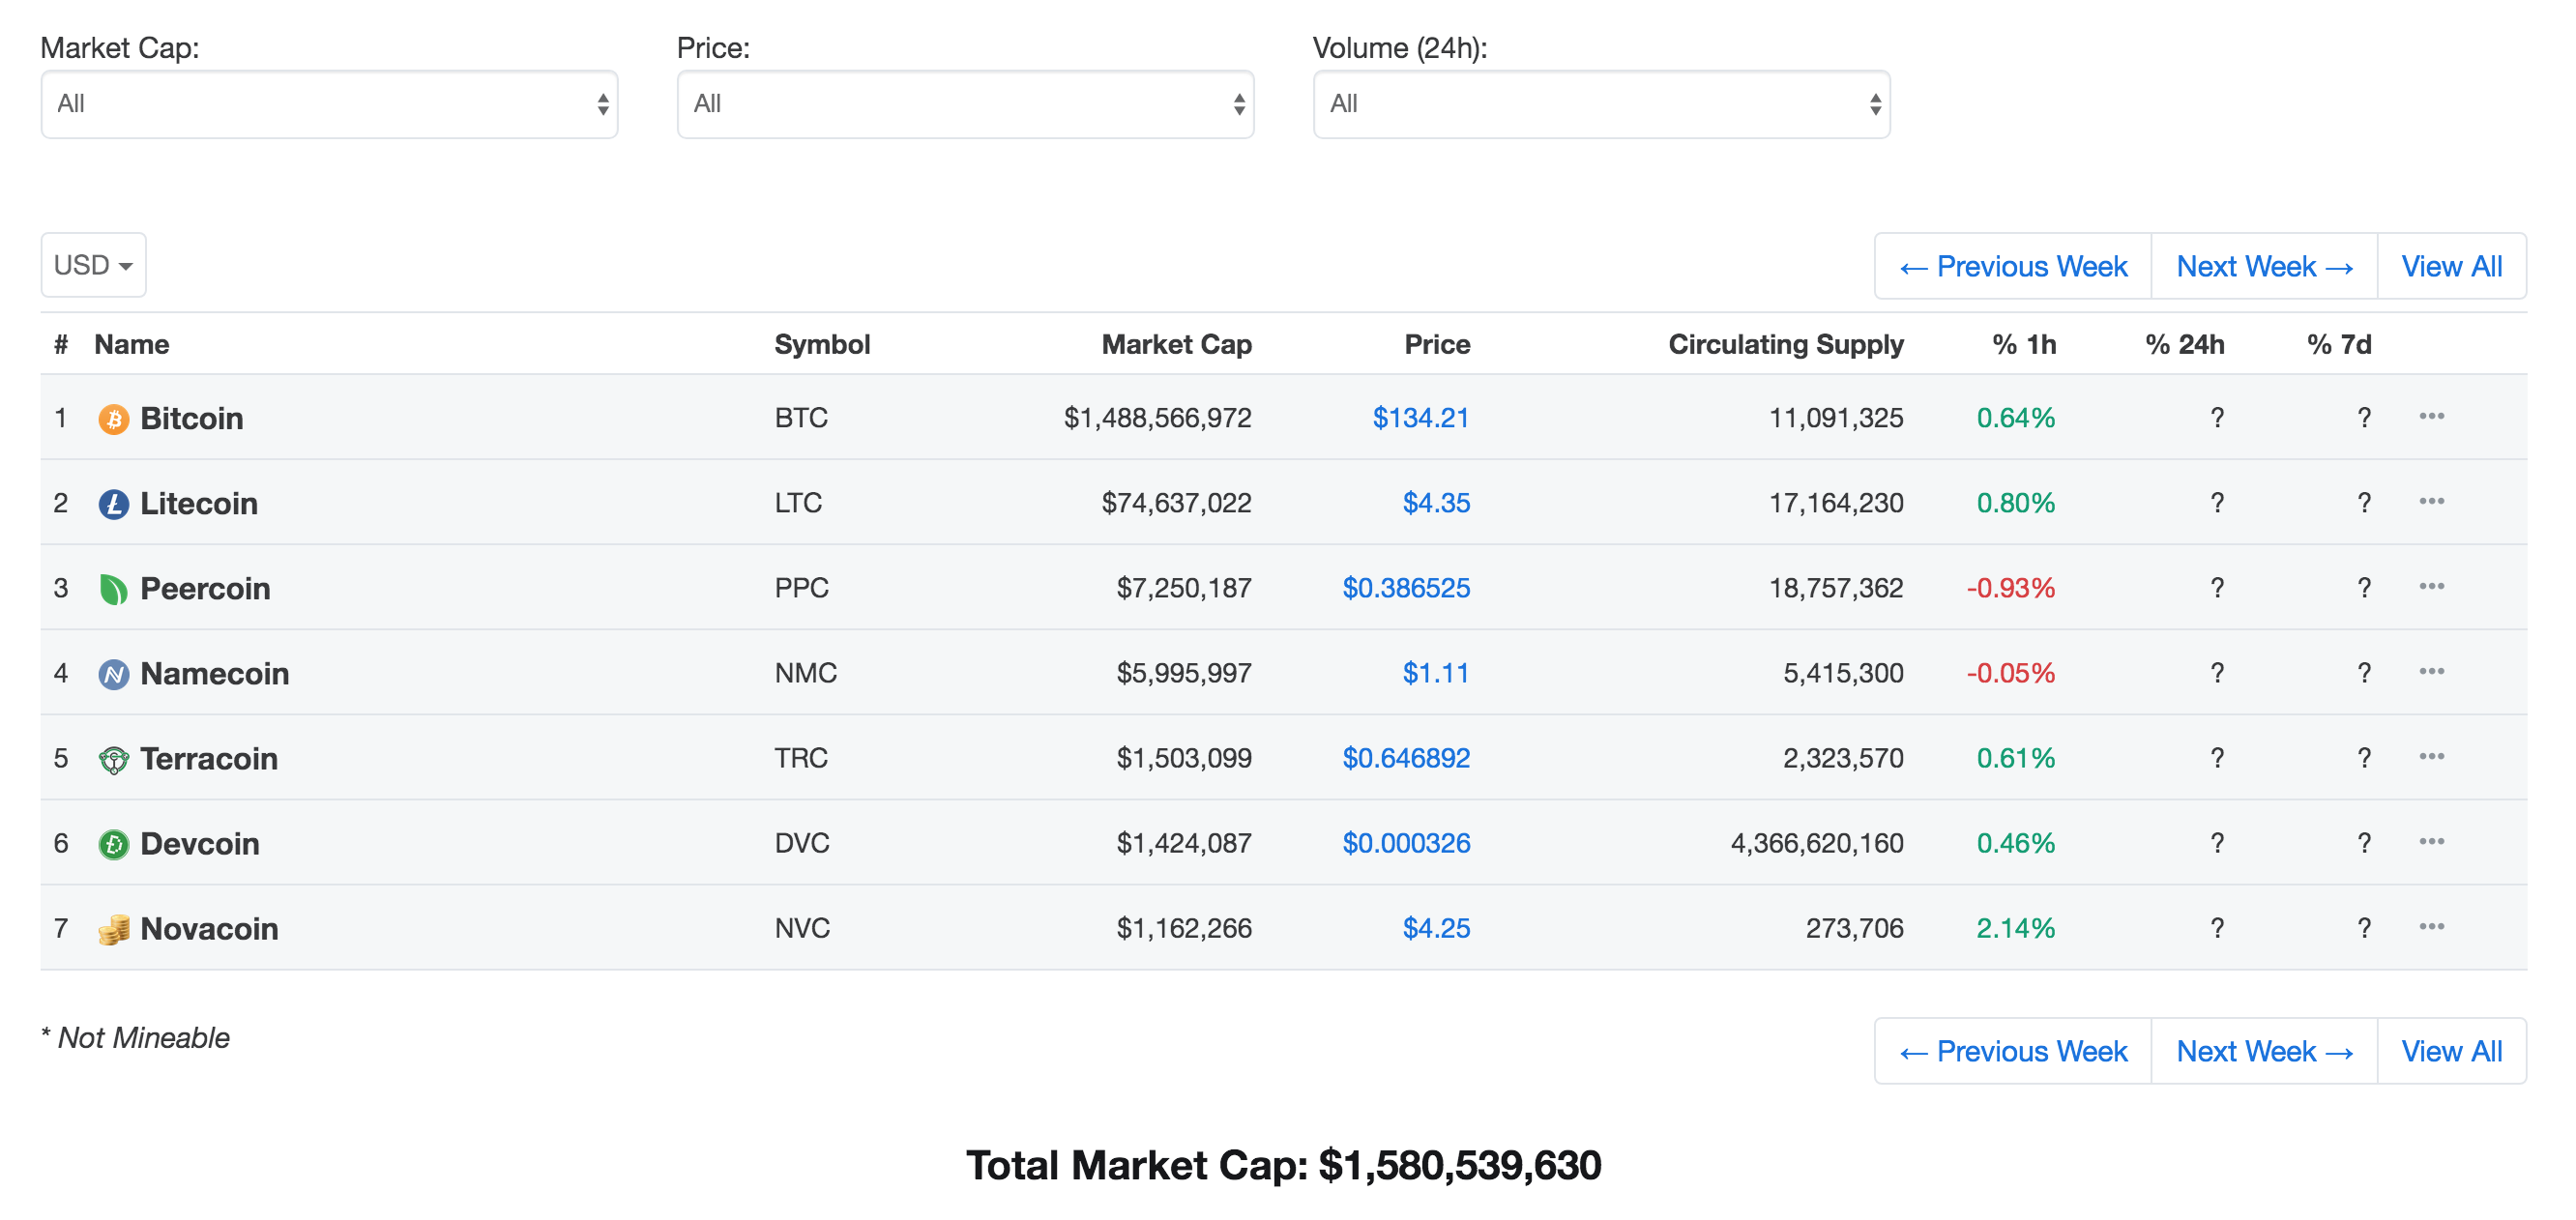2576x1220 pixels.
Task: Click Novacoin 1h change 2.14%
Action: [x=2015, y=928]
